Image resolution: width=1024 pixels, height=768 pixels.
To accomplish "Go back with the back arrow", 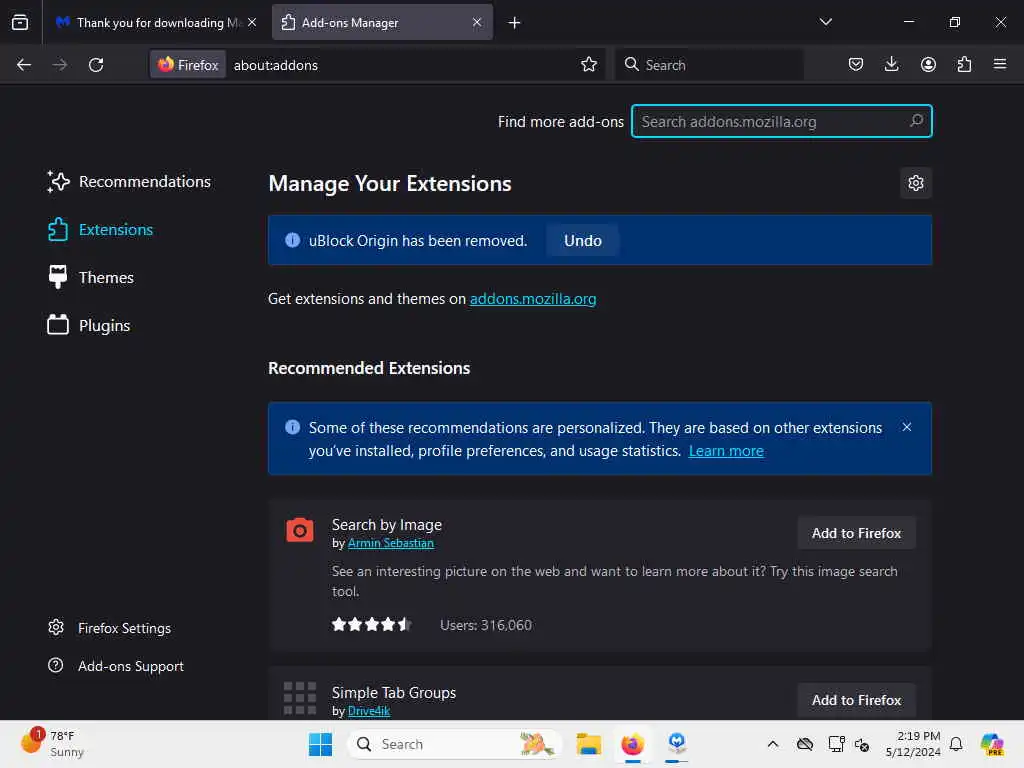I will (x=24, y=65).
